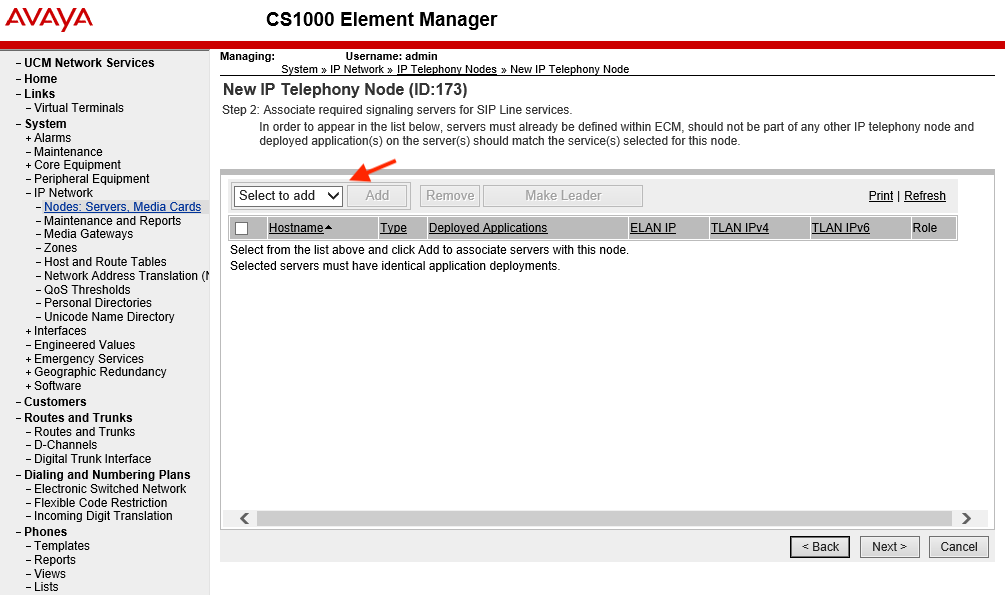Open the Print link

click(881, 196)
